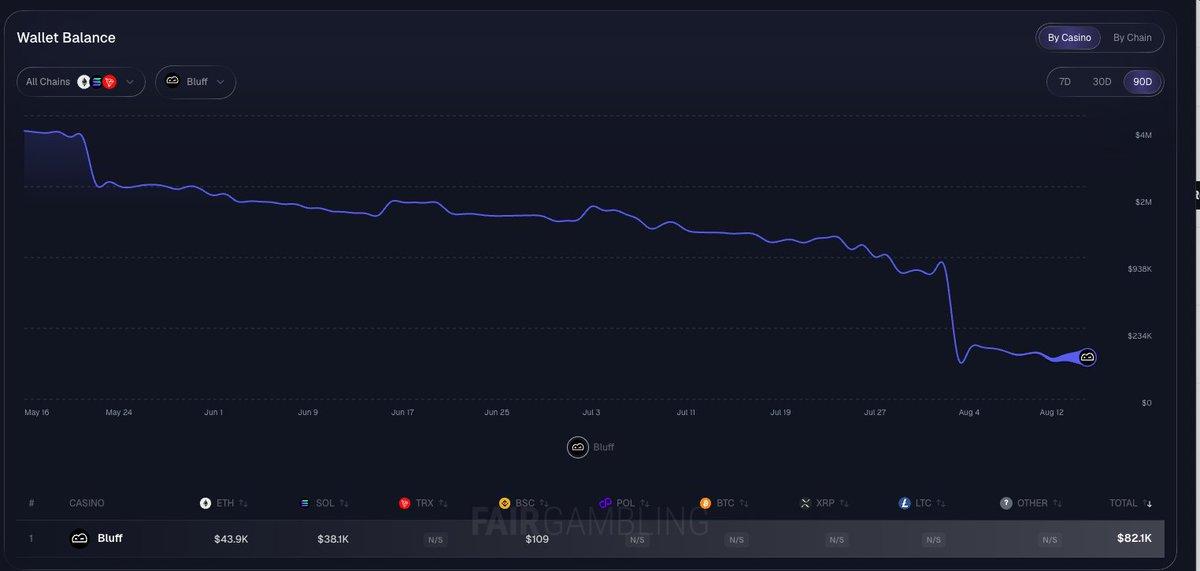Sort table by ETH column arrows

[x=243, y=503]
